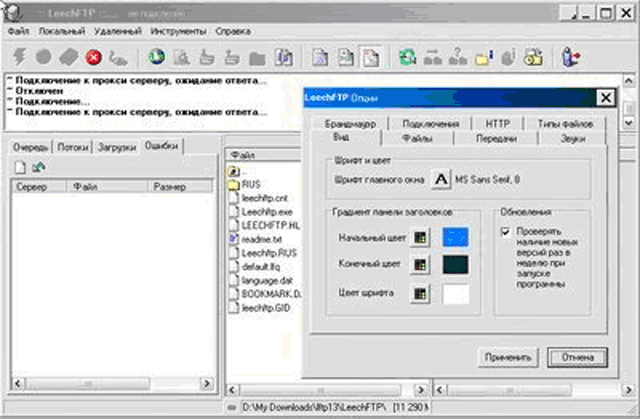Click the lightning bolt connect icon
The width and height of the screenshot is (640, 419).
19,57
